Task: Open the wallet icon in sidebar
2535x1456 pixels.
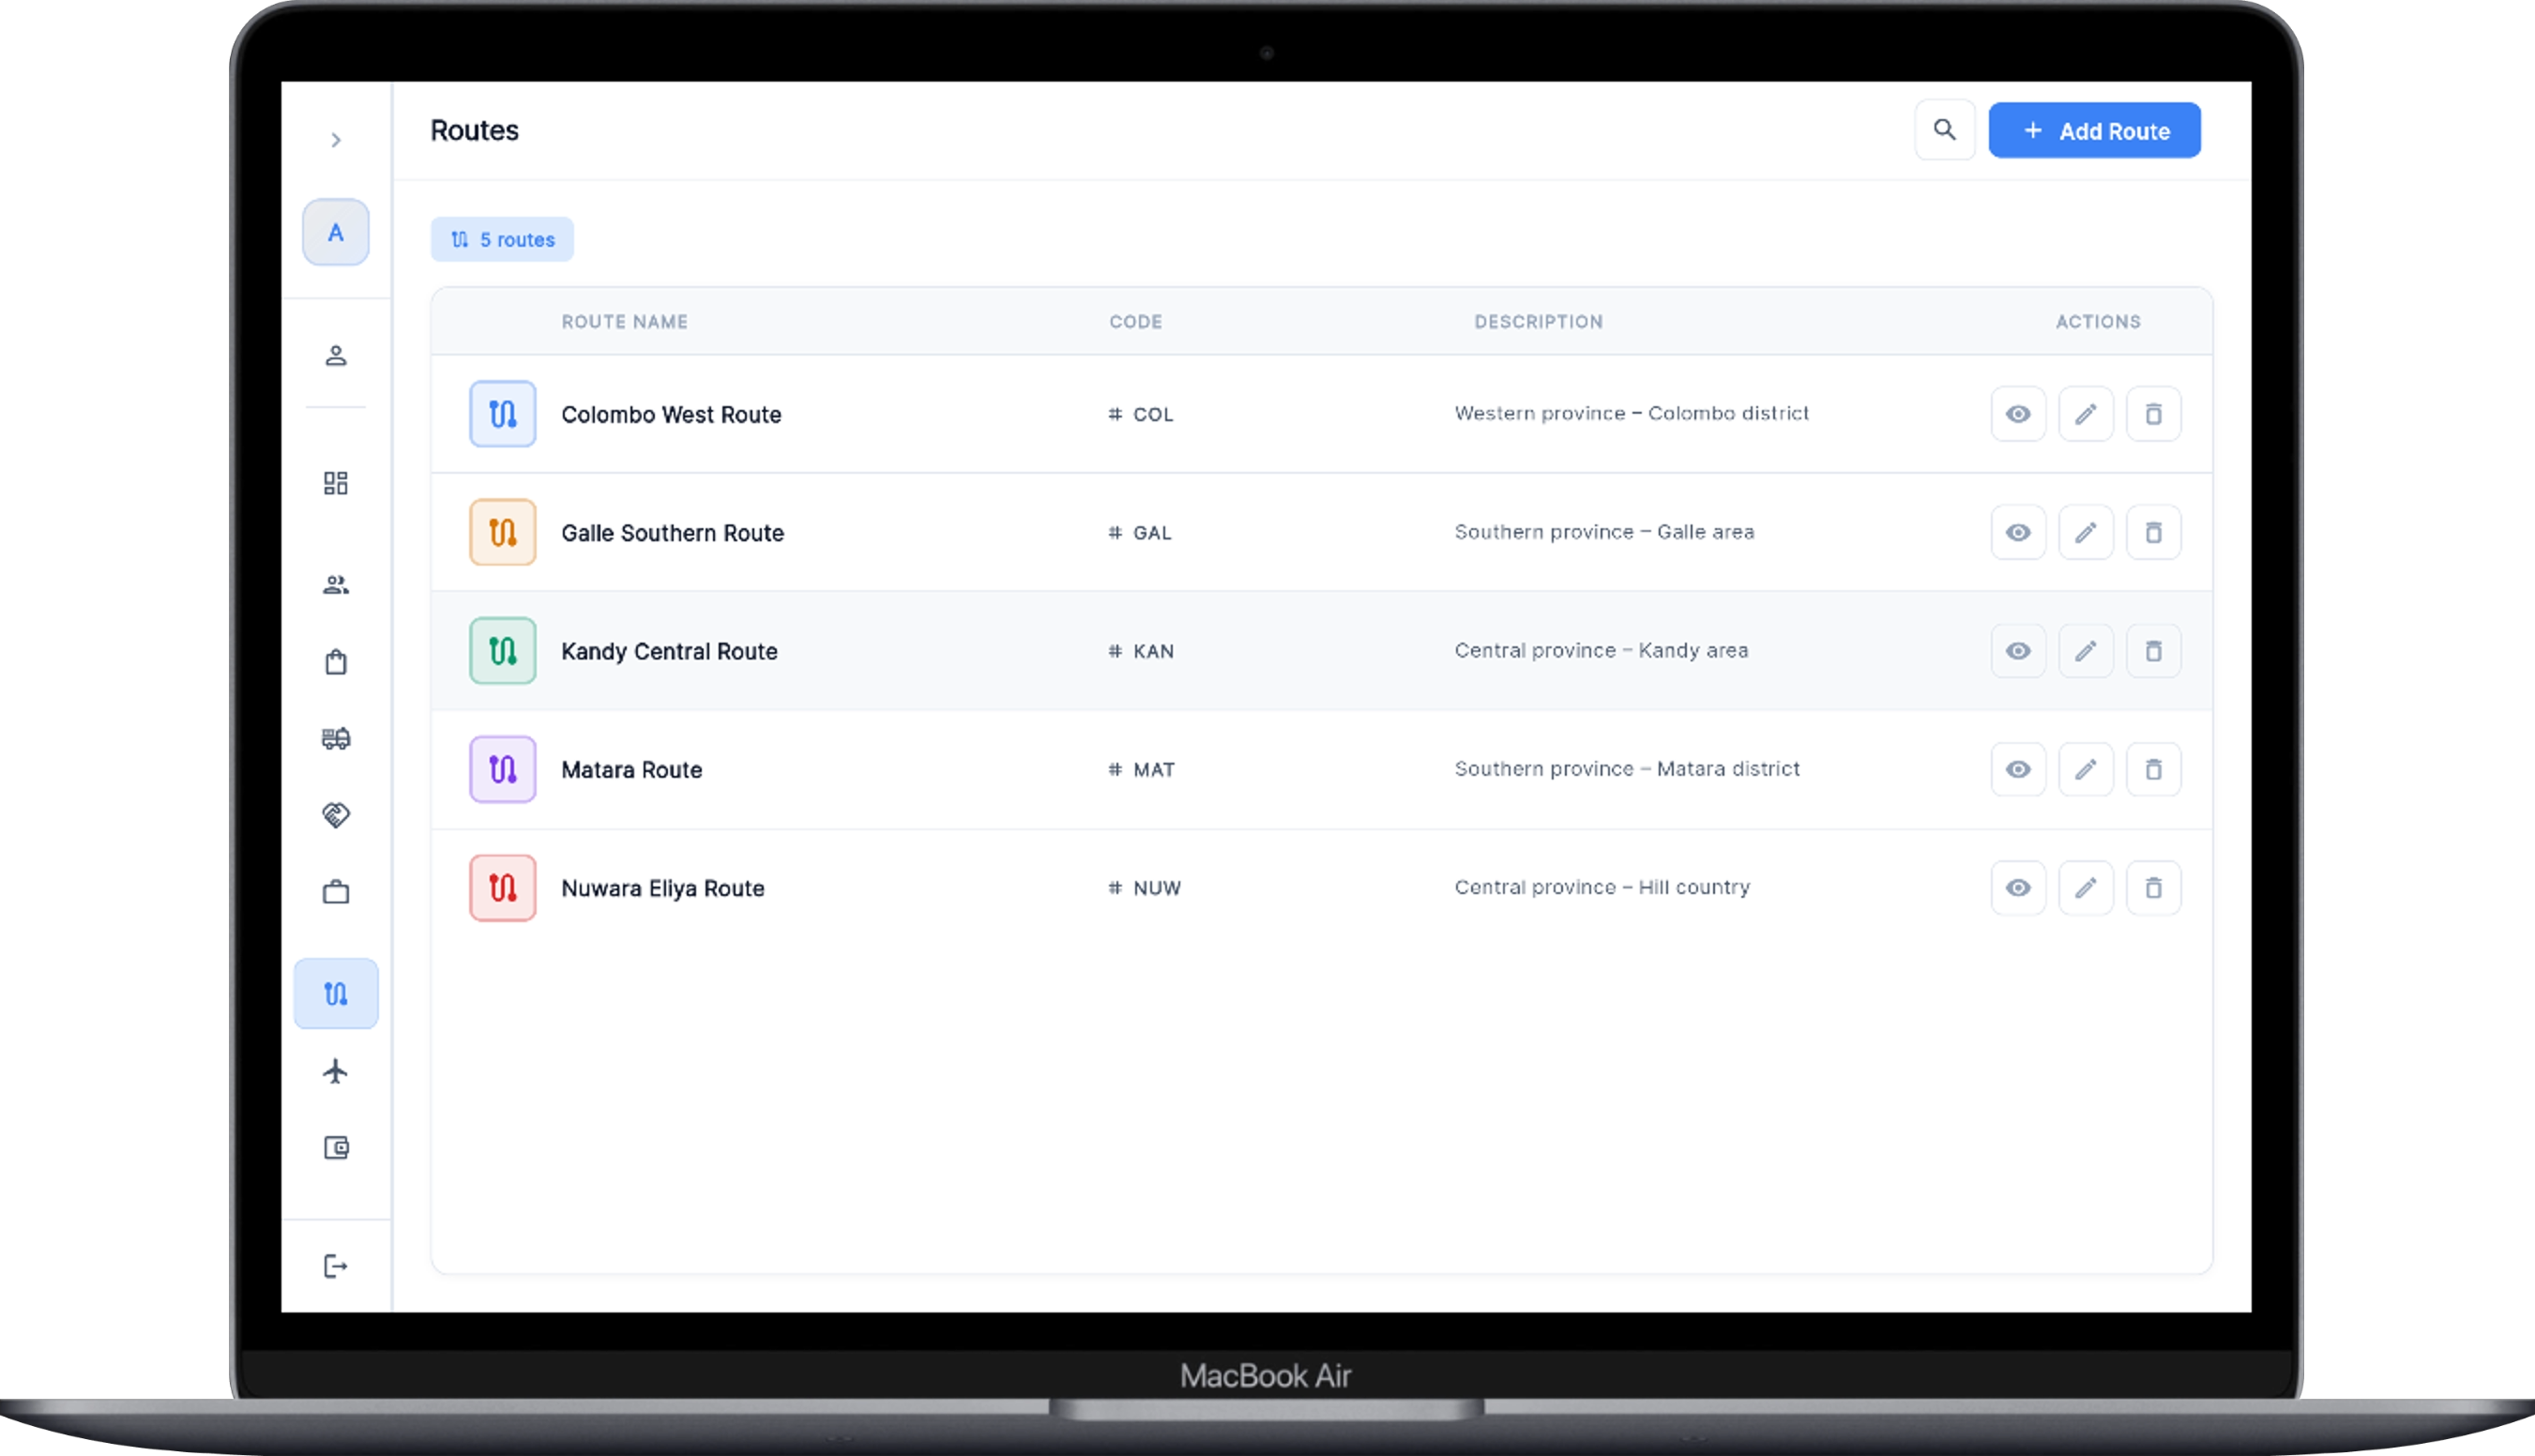Action: (x=336, y=1148)
